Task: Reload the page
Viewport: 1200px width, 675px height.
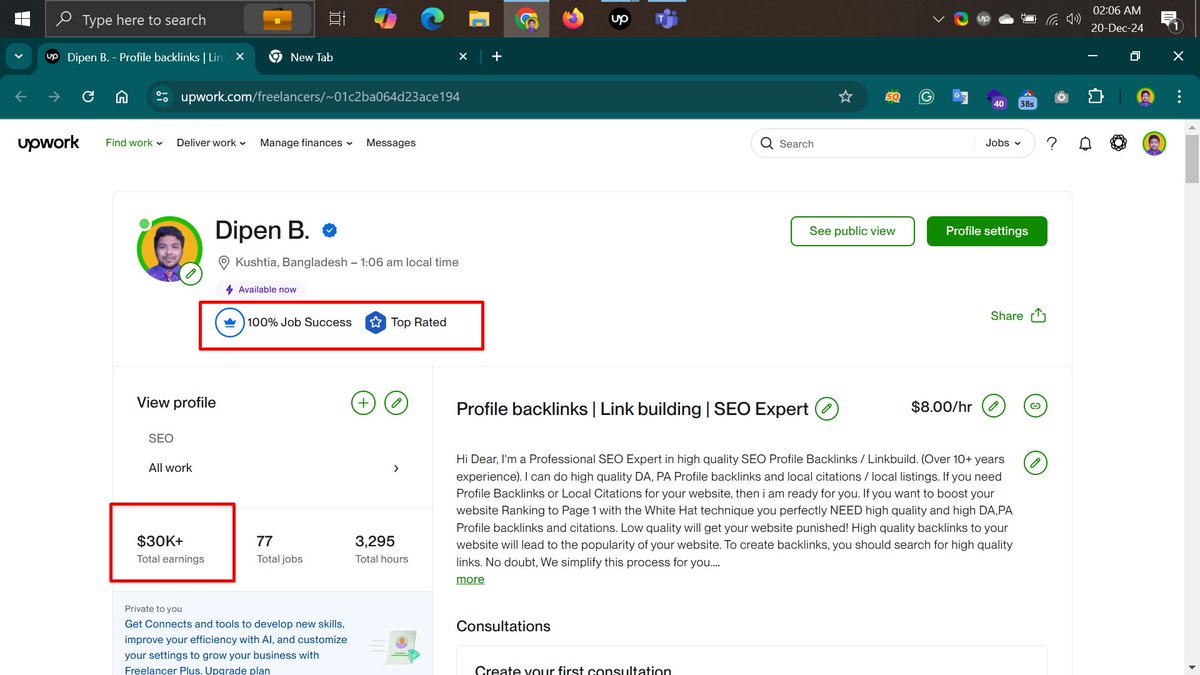Action: pyautogui.click(x=88, y=97)
